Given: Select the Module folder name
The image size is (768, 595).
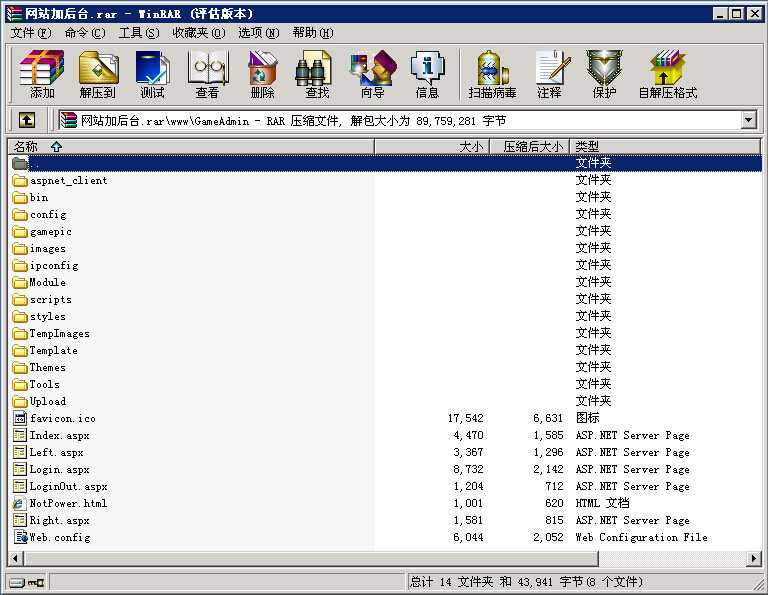Looking at the screenshot, I should [x=48, y=283].
